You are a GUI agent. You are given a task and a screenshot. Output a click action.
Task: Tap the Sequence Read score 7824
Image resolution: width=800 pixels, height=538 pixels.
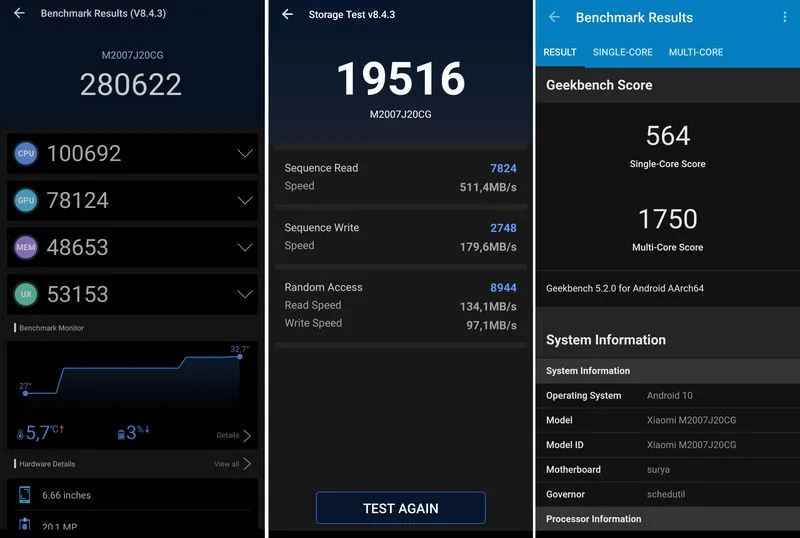[x=503, y=168]
